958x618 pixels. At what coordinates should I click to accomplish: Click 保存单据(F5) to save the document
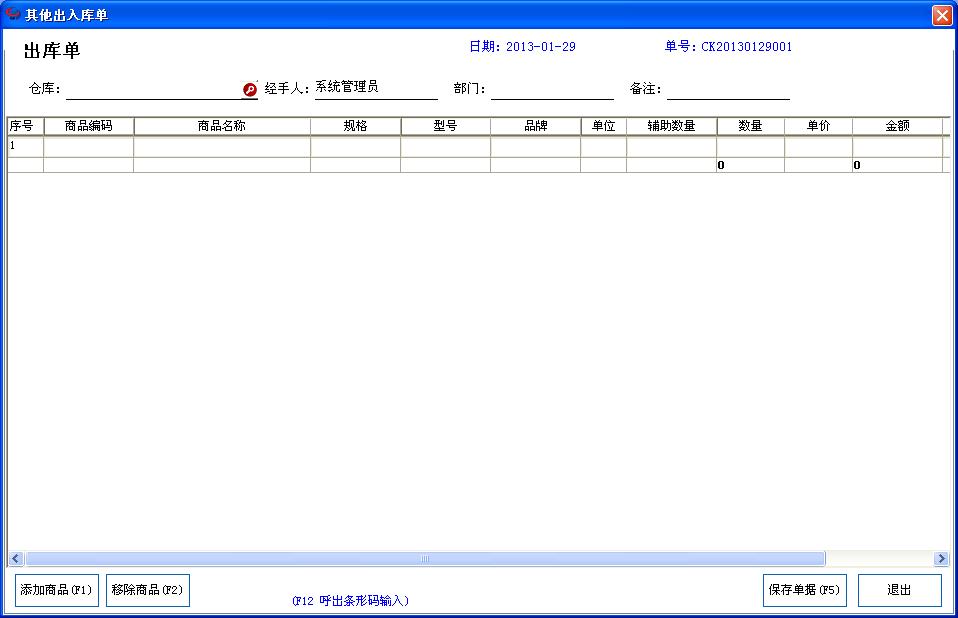pyautogui.click(x=803, y=590)
